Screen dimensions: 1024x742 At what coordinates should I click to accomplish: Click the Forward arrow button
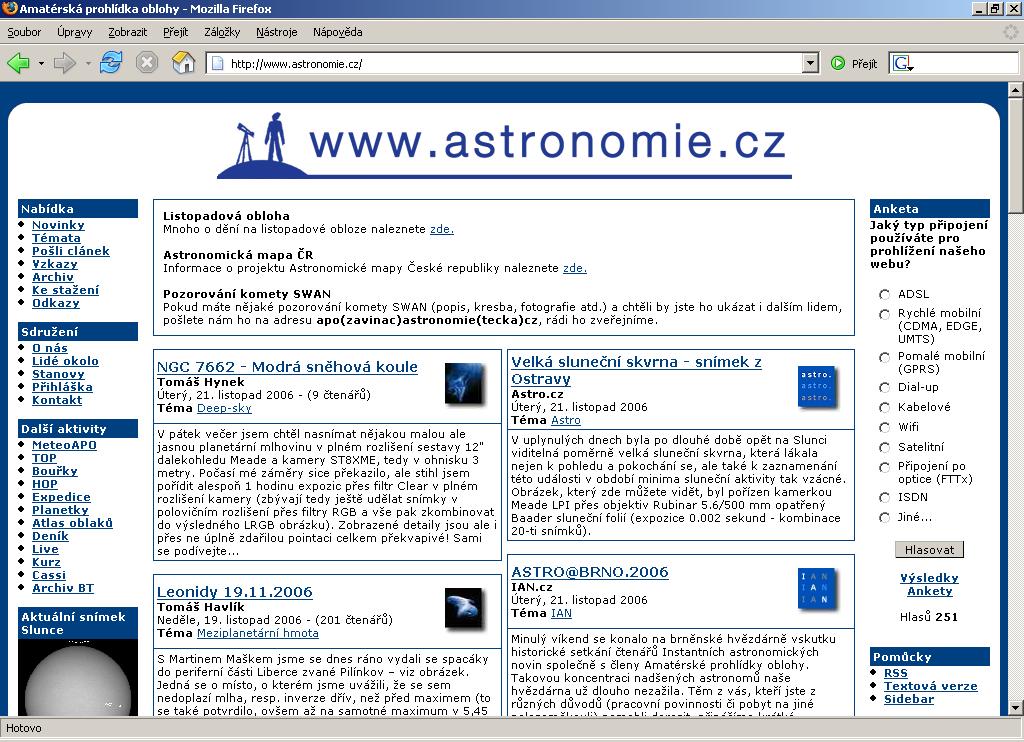click(64, 63)
